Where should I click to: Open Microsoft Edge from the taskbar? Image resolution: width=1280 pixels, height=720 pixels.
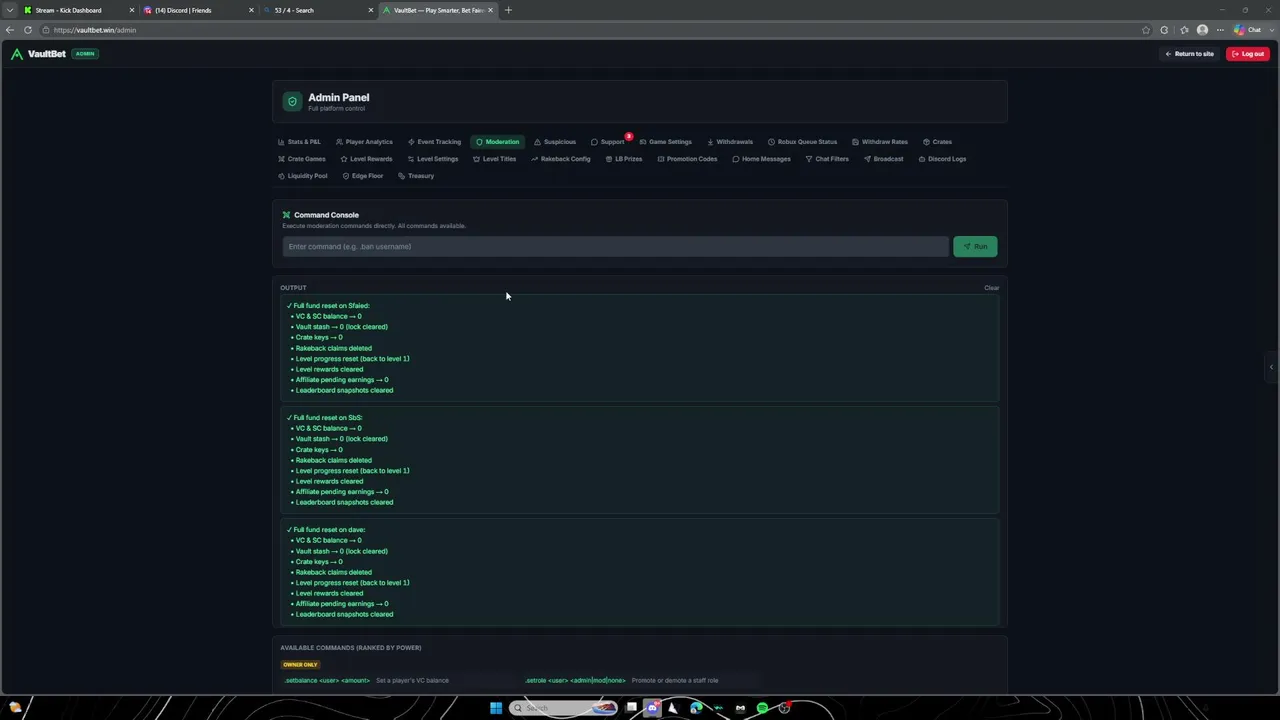pos(696,708)
